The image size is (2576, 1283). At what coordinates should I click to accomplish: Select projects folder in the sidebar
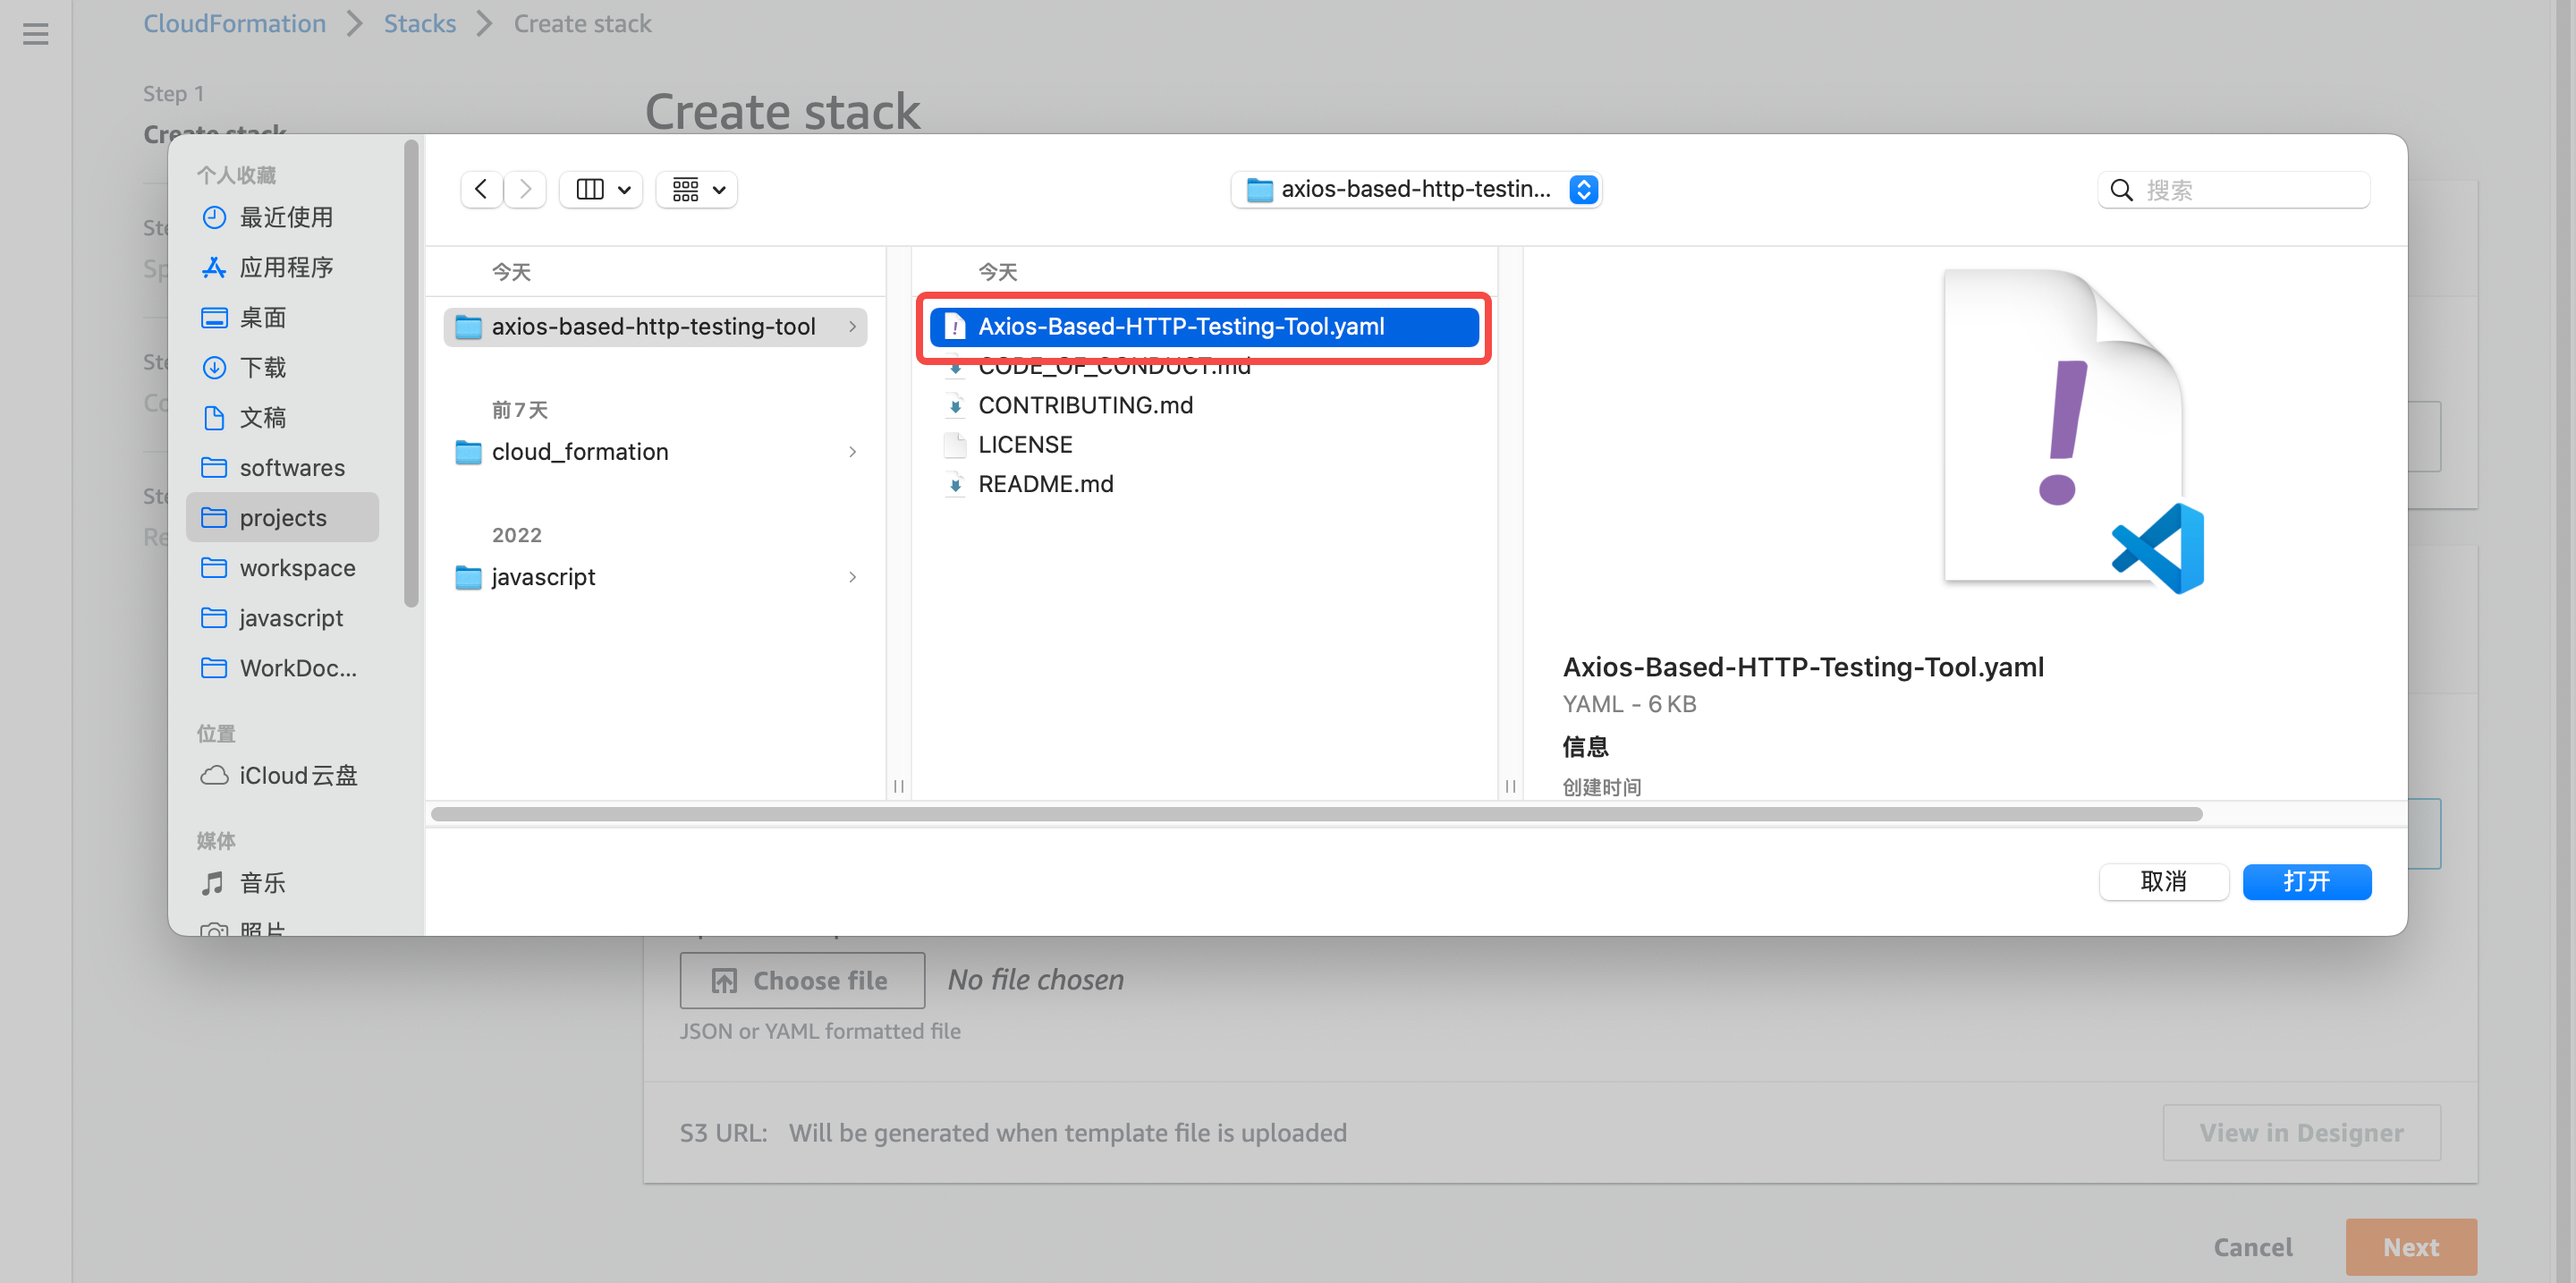click(282, 517)
